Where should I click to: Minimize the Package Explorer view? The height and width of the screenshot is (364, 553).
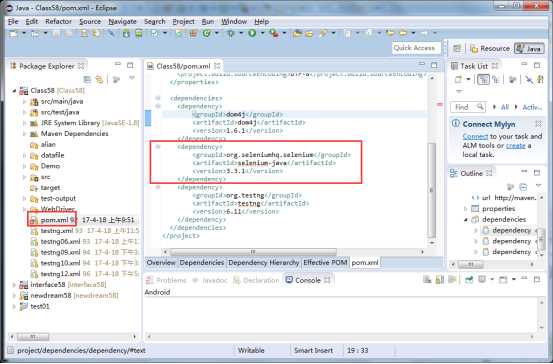point(118,65)
